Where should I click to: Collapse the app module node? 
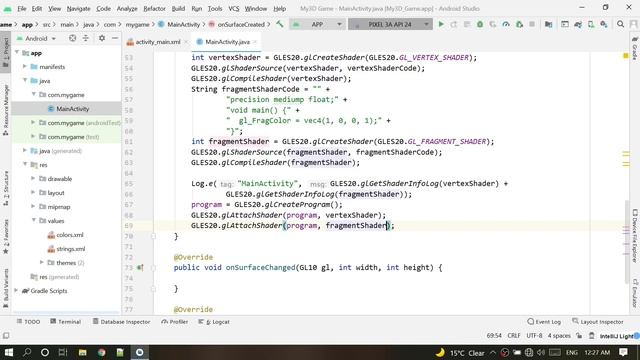17,53
